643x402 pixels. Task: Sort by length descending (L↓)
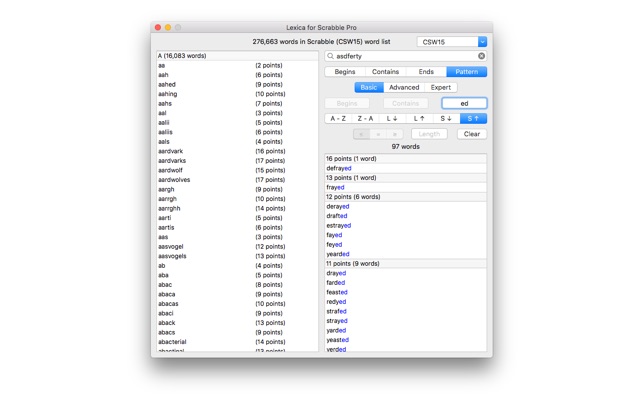(392, 119)
